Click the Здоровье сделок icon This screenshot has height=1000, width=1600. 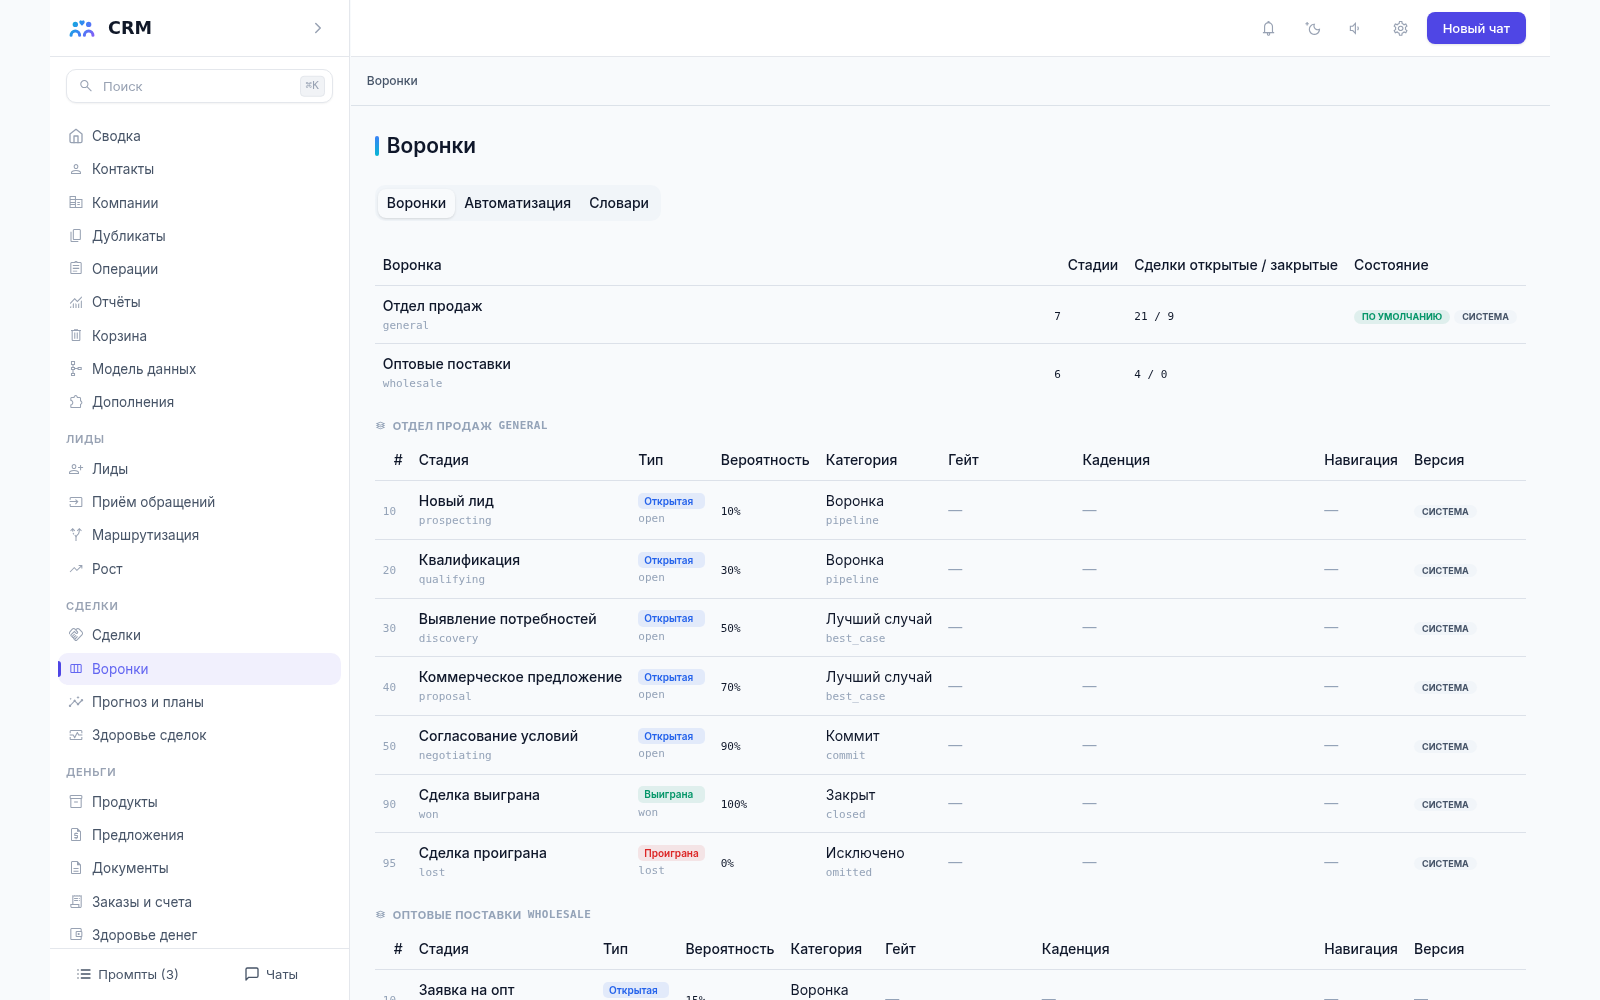(76, 735)
